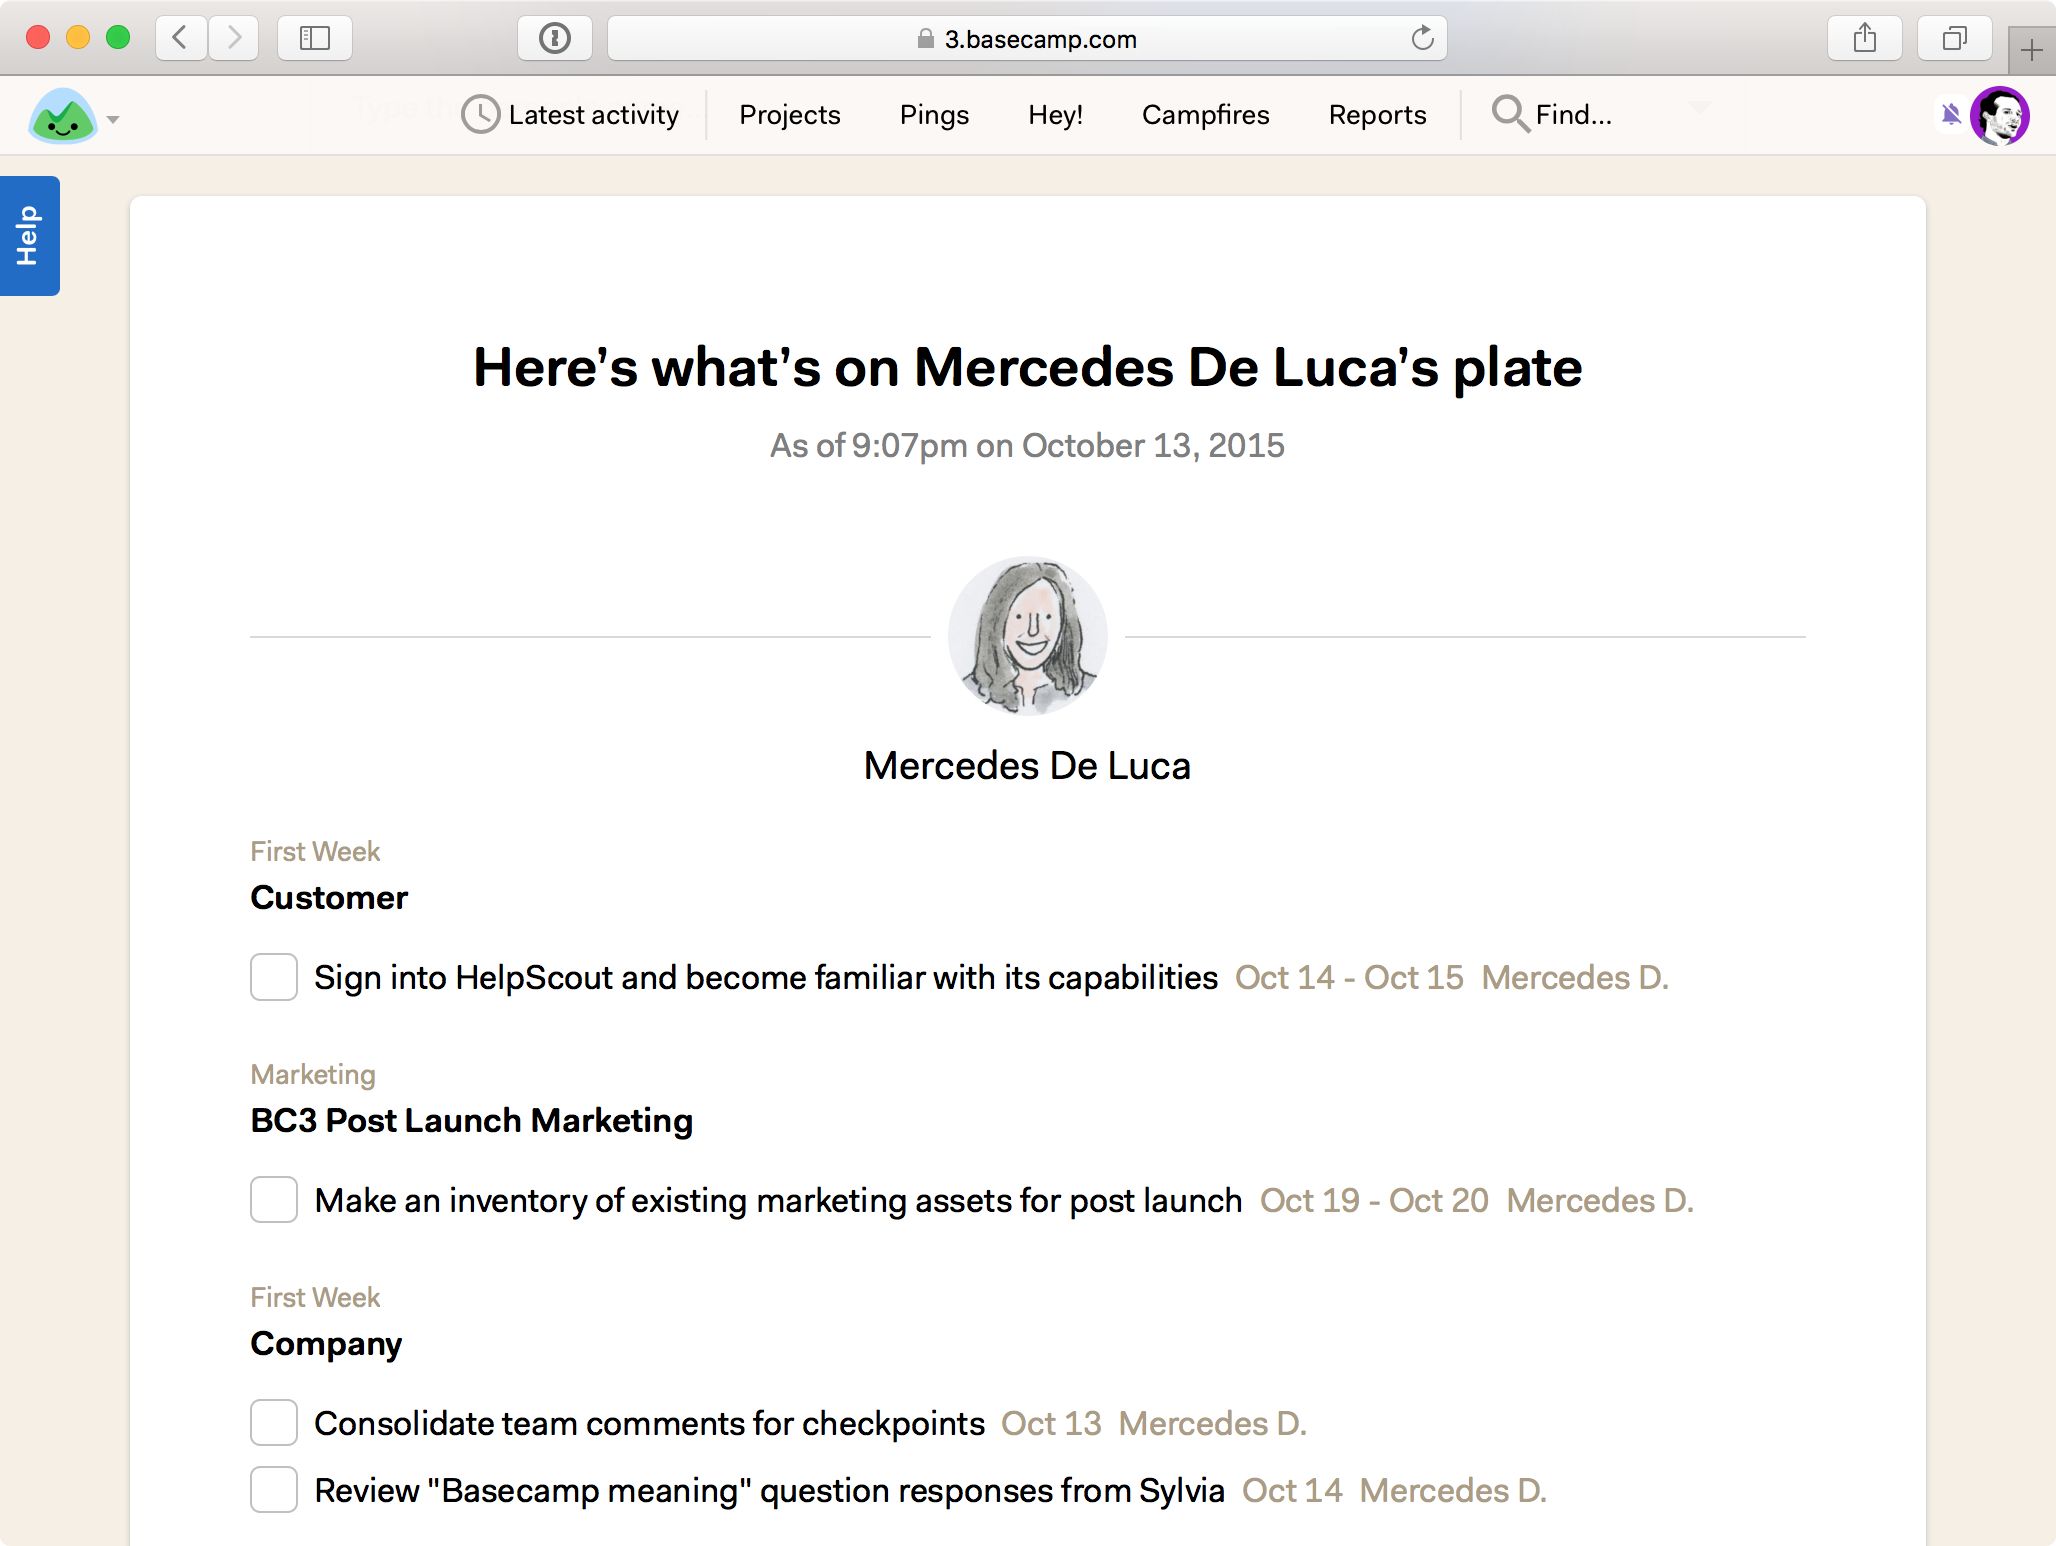
Task: Click Mercedes D. on Review to-do
Action: click(1453, 1490)
